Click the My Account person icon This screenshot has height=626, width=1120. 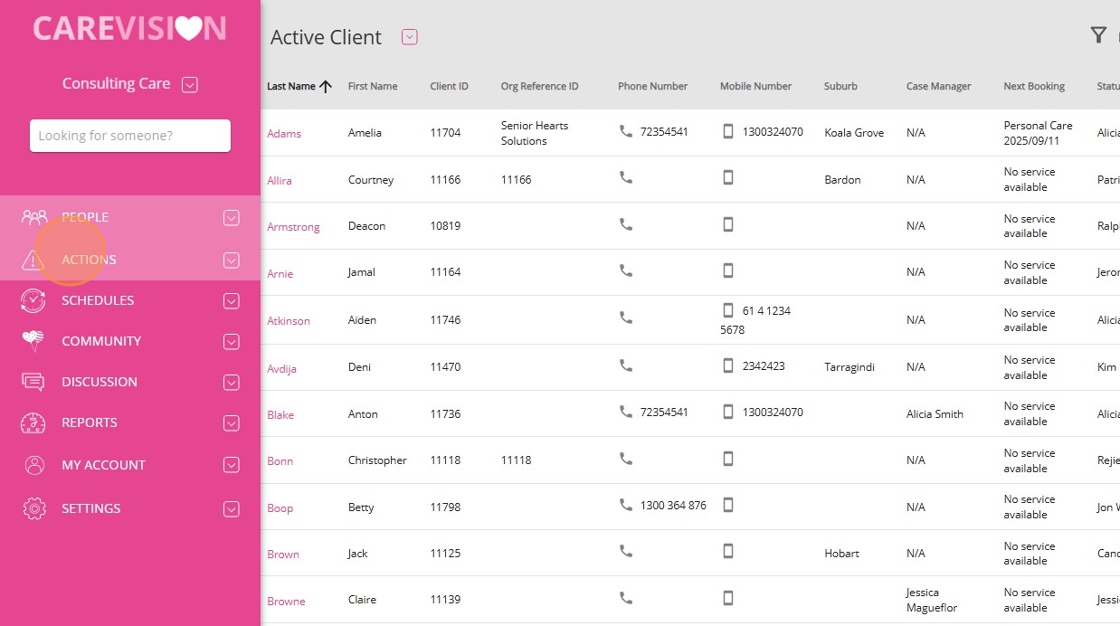pyautogui.click(x=34, y=465)
